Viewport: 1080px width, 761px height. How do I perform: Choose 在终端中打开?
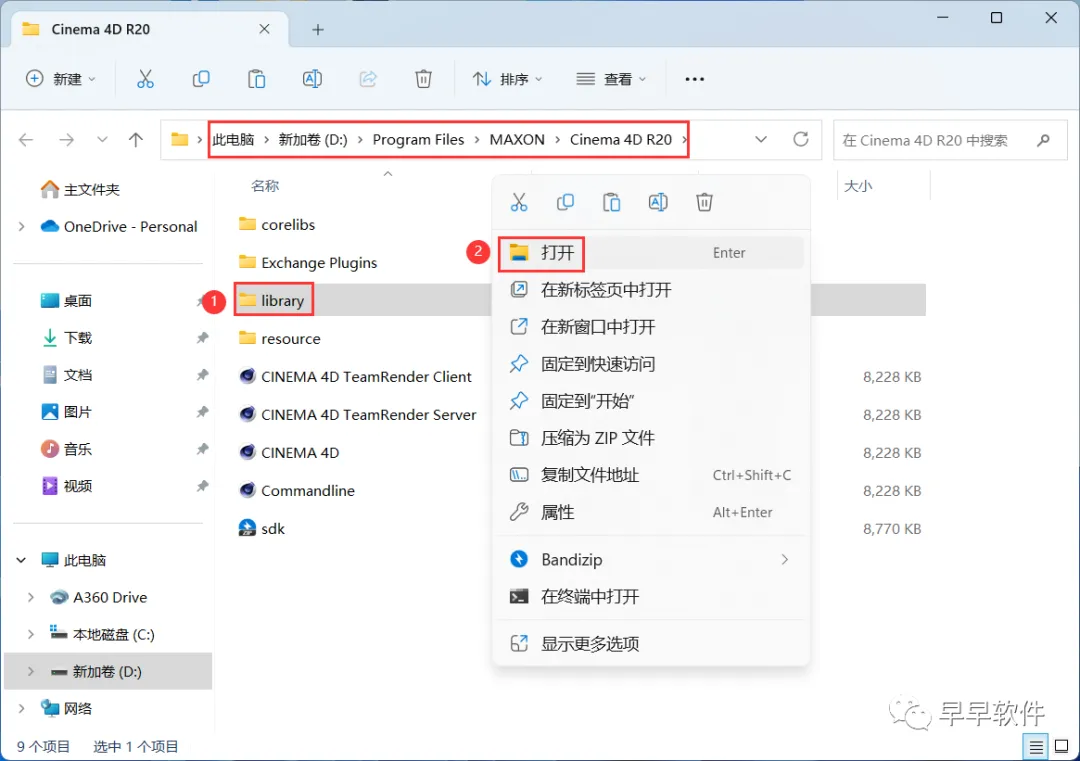click(650, 596)
